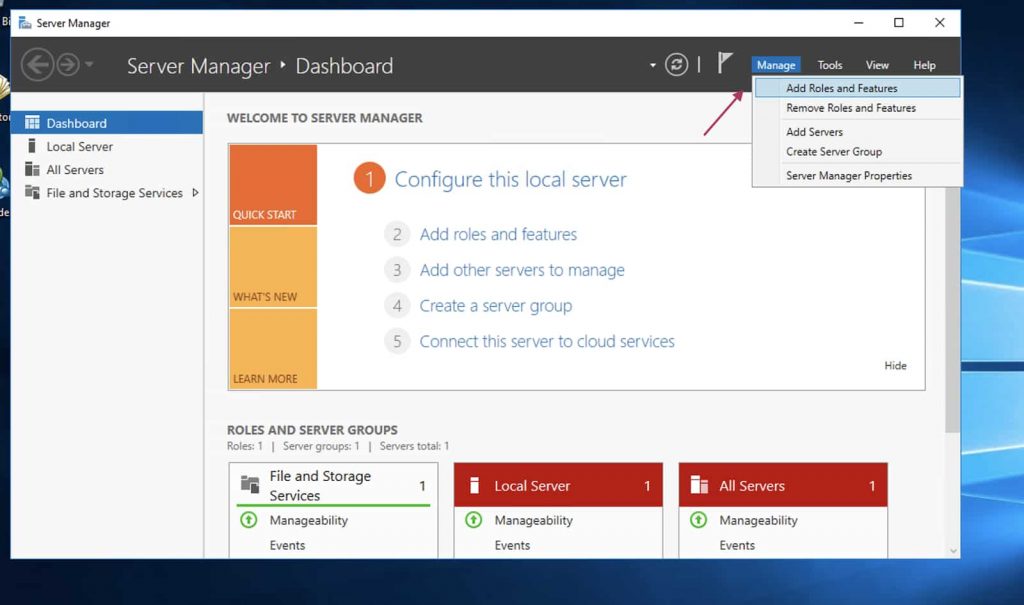Open the notifications flag icon
This screenshot has height=605, width=1024.
pyautogui.click(x=725, y=64)
